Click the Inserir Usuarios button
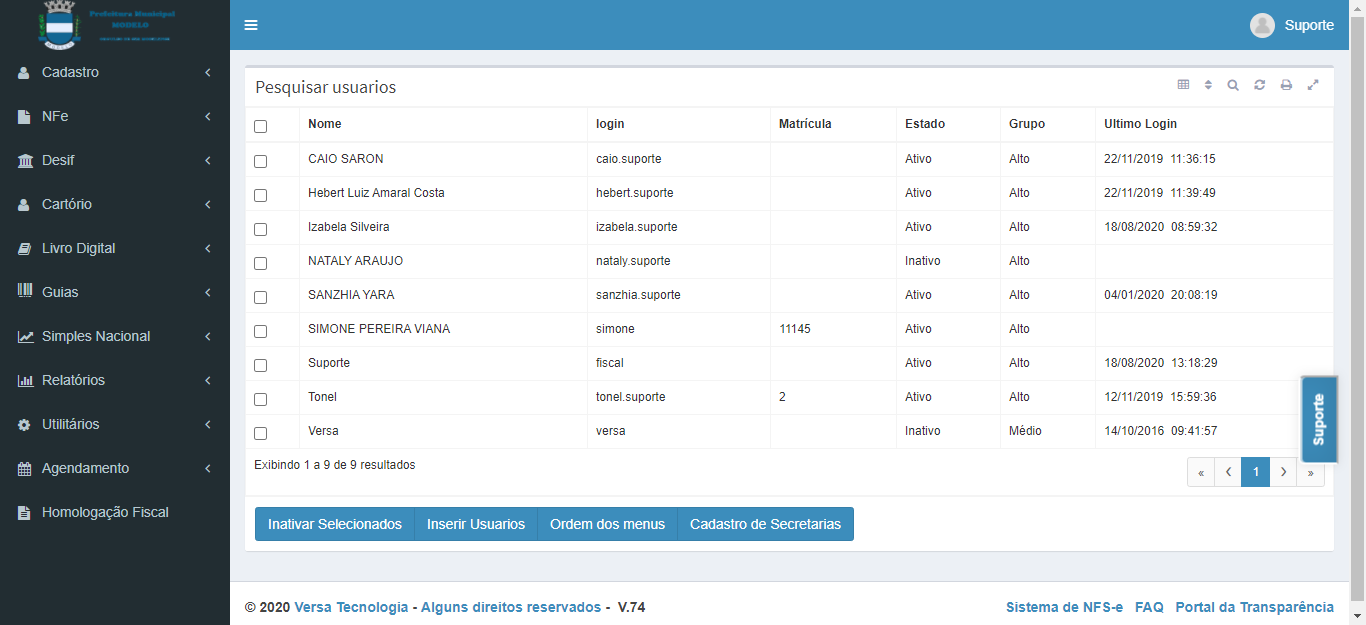This screenshot has height=625, width=1366. click(476, 524)
